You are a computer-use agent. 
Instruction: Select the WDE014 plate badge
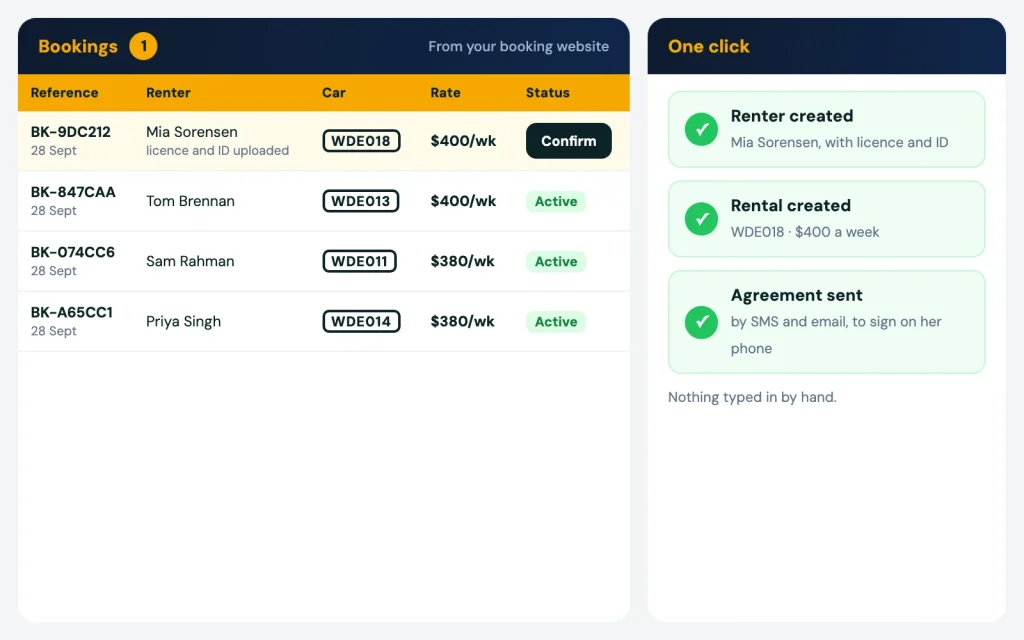(x=361, y=321)
